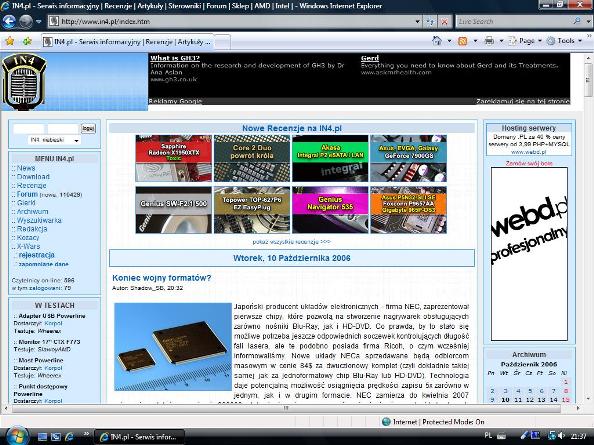Open GeForce 7900GS review thumbnail
This screenshot has height=445, width=594.
point(408,158)
